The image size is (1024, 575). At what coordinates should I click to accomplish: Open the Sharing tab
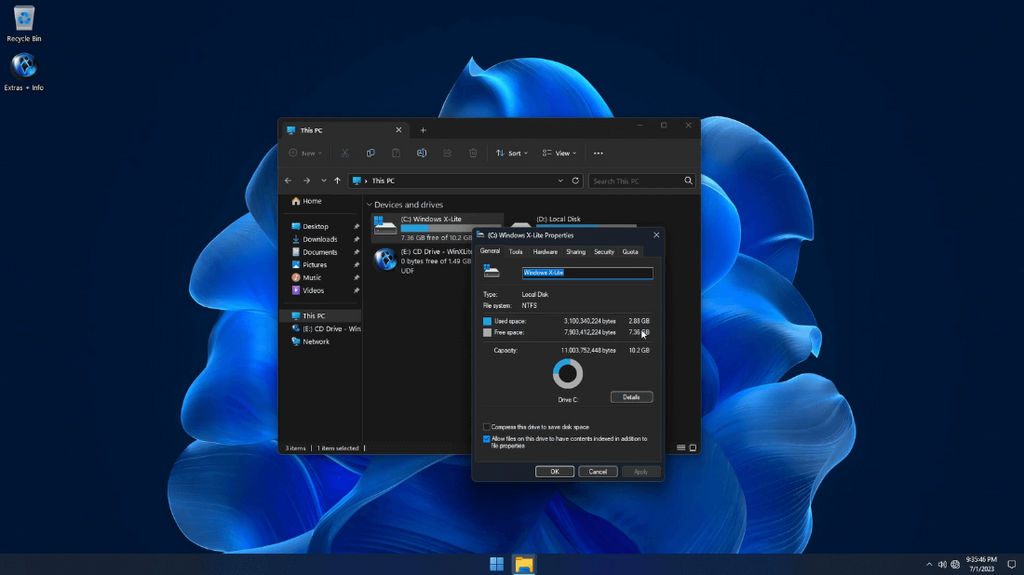(576, 252)
